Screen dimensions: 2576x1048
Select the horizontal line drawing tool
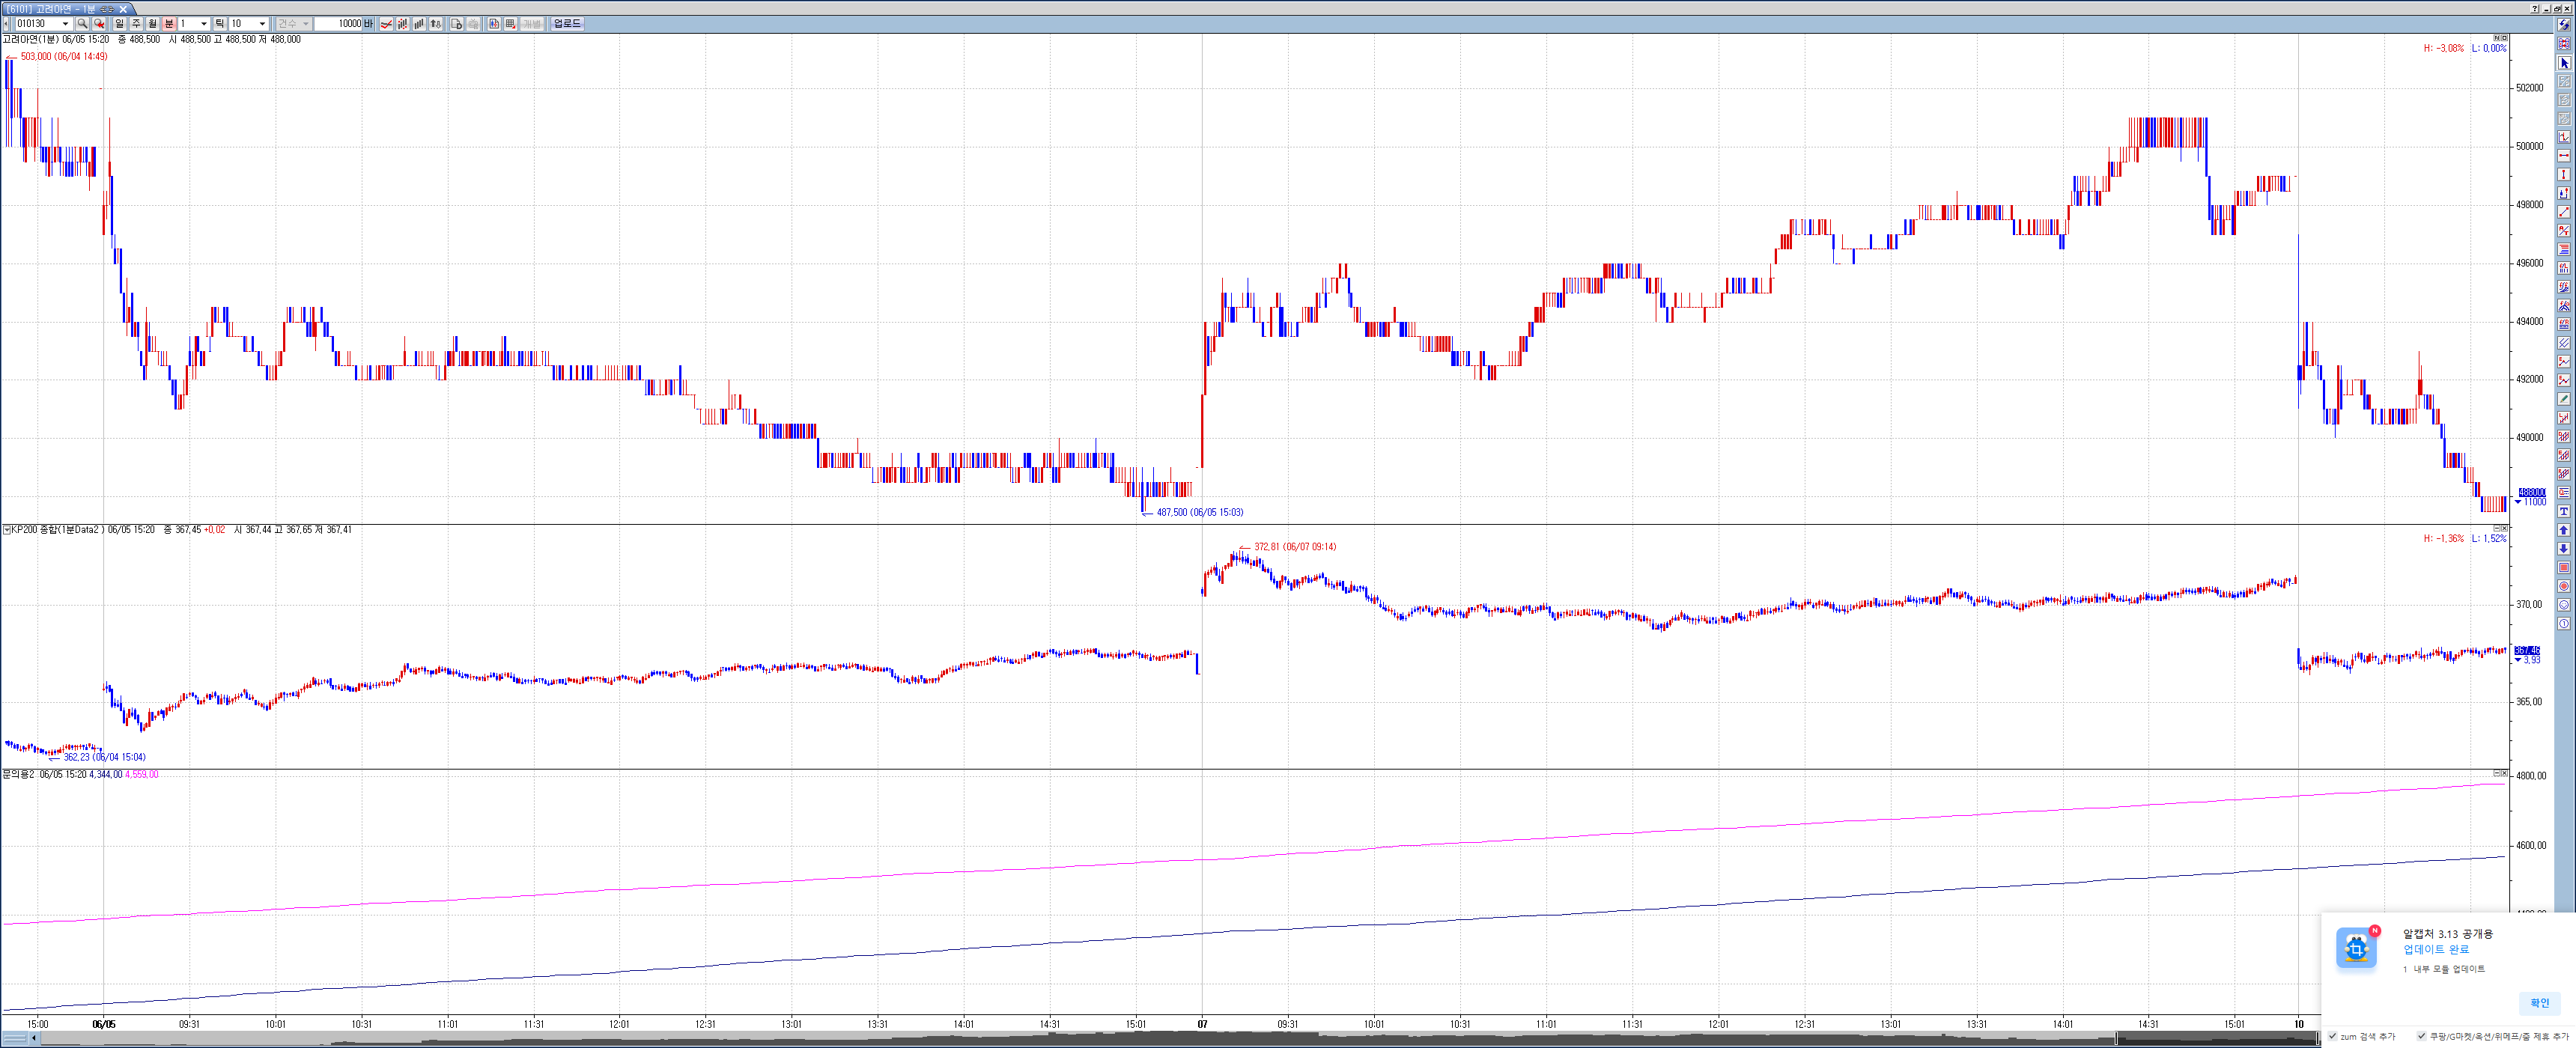point(2564,156)
